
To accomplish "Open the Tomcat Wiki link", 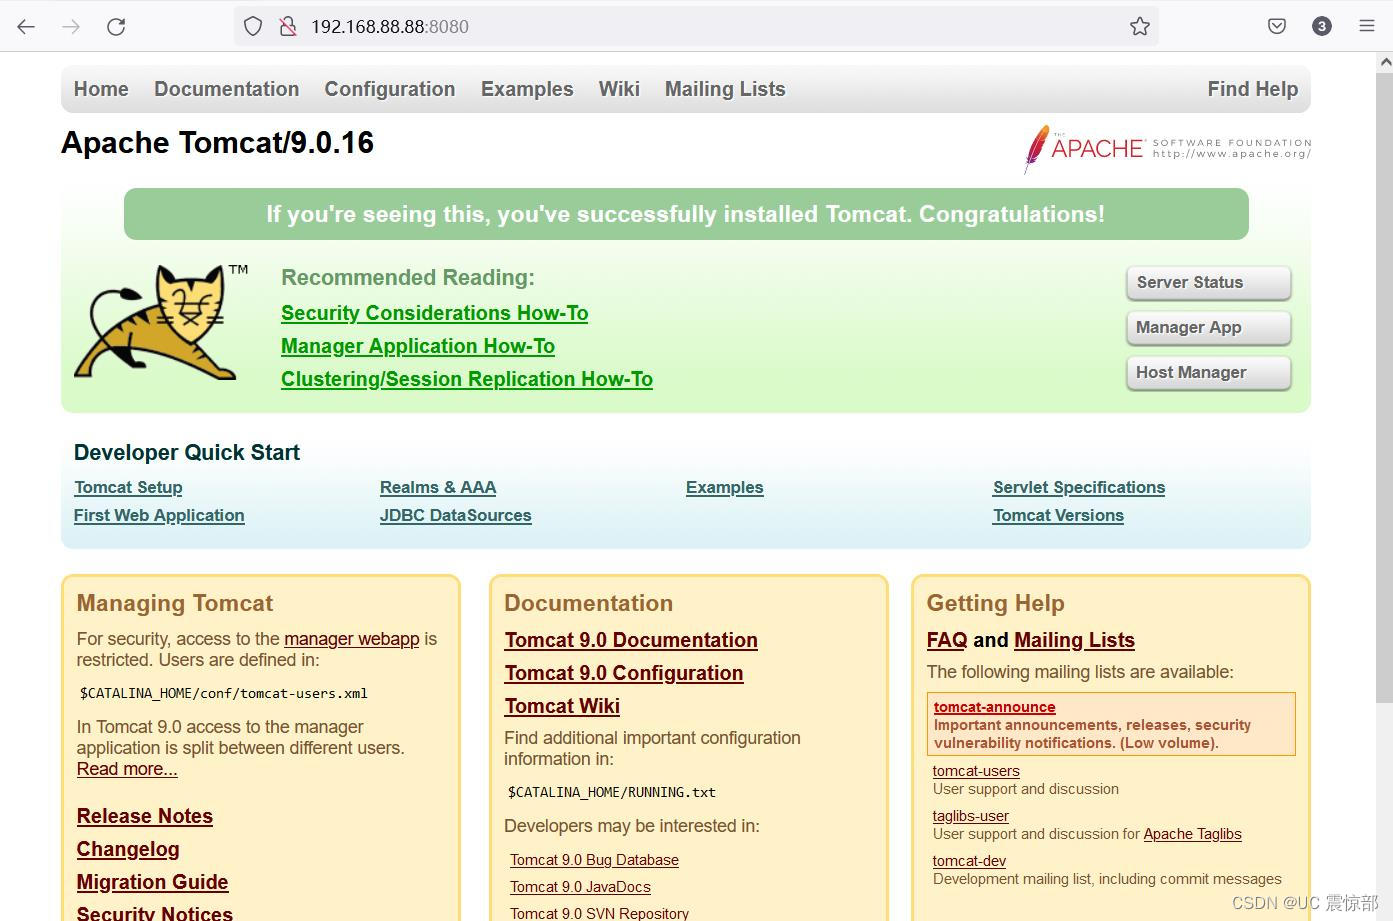I will tap(562, 706).
